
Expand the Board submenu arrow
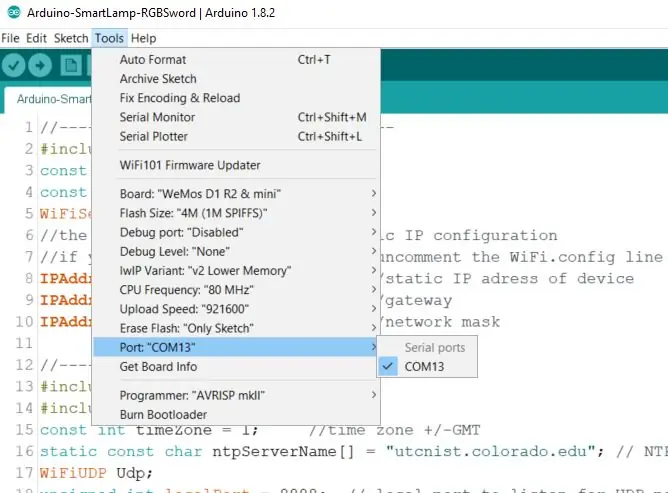click(374, 193)
